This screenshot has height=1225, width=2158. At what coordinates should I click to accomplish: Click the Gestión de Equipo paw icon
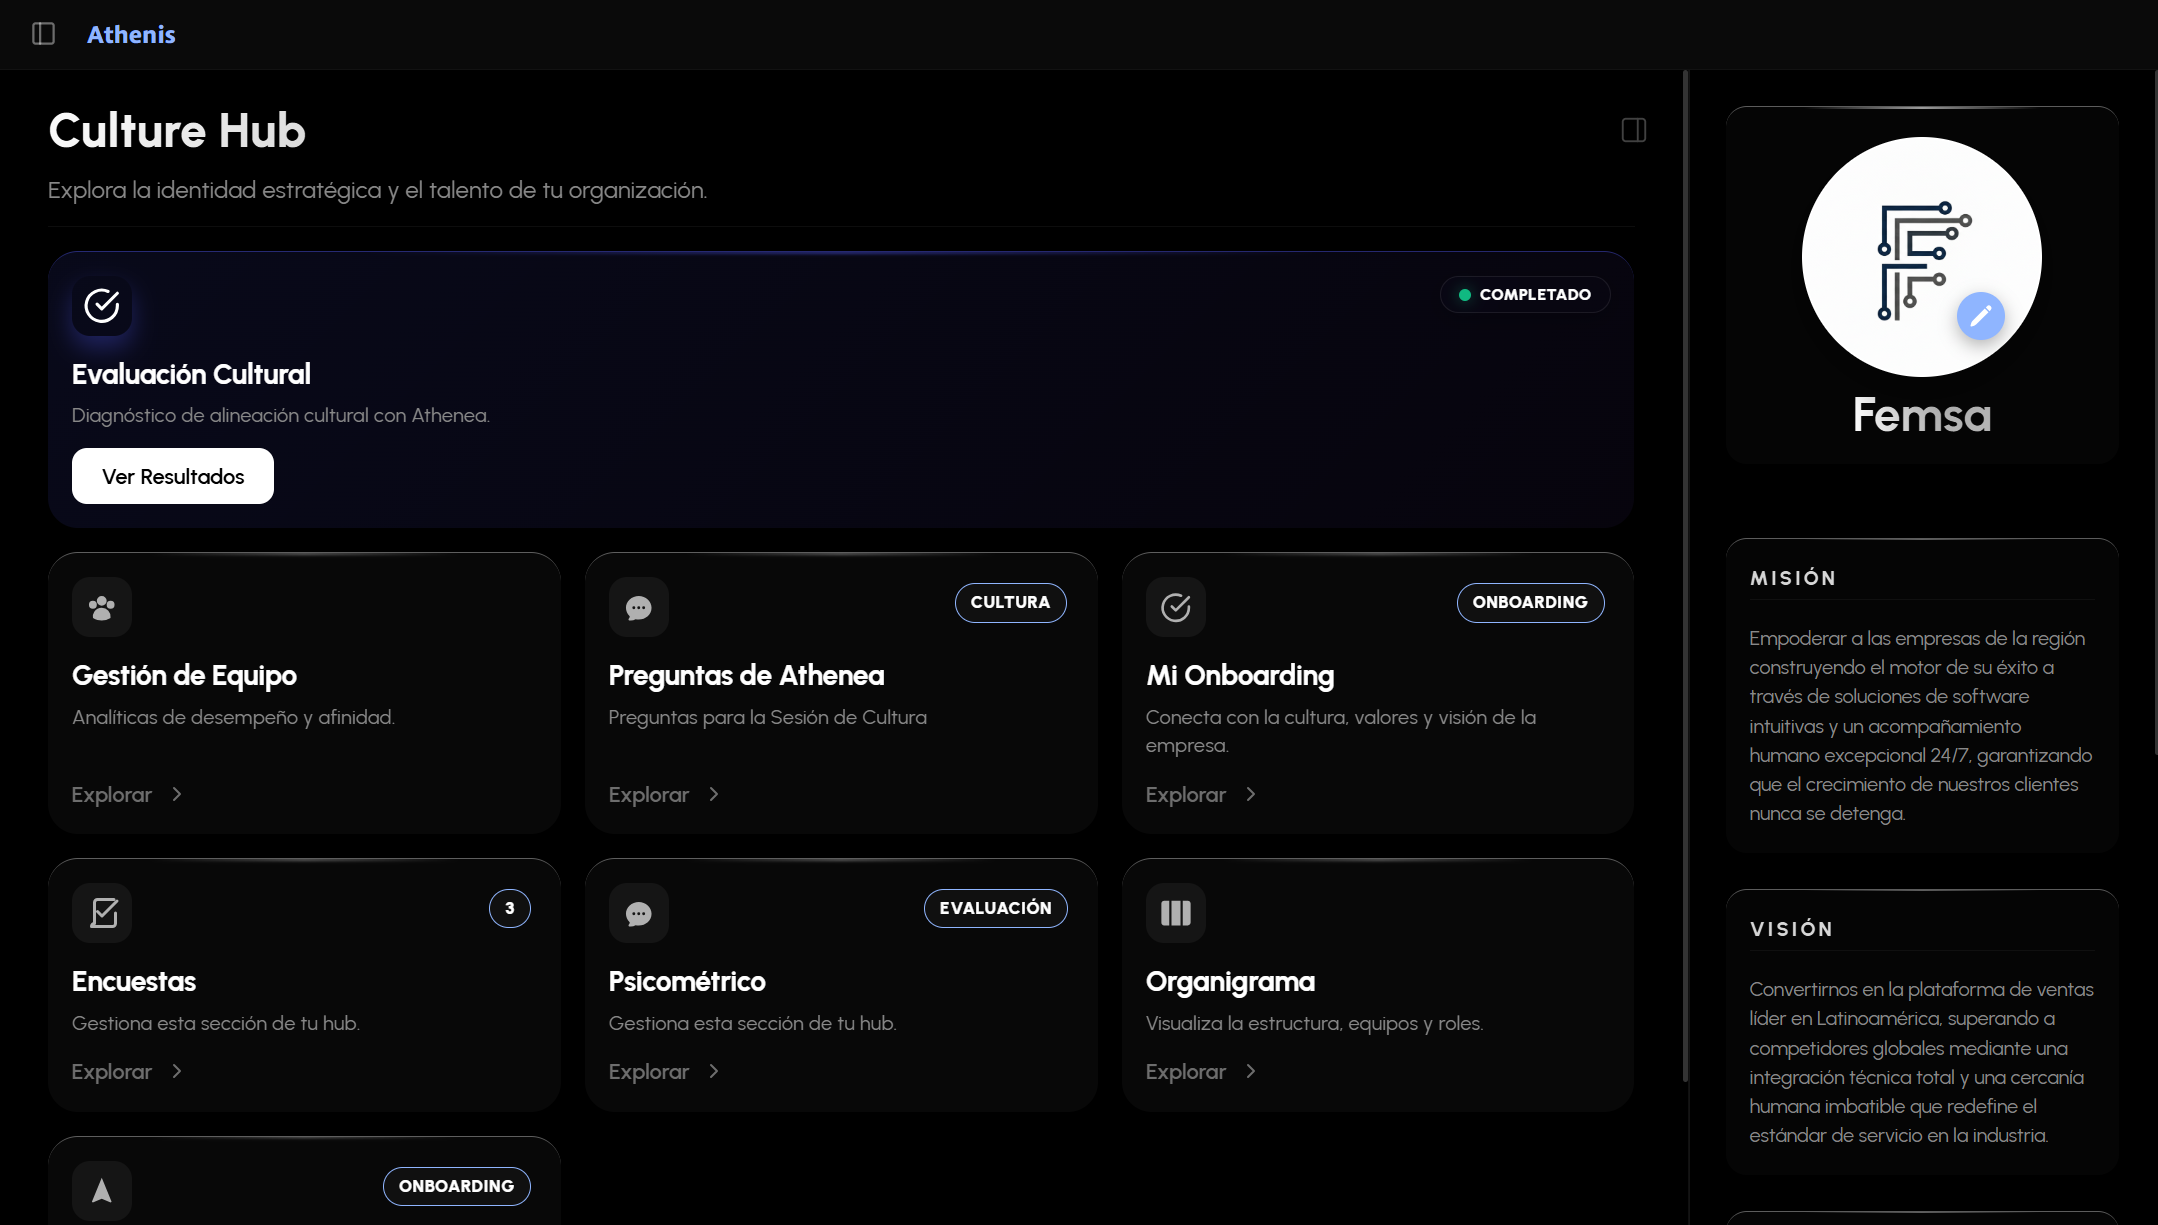(102, 607)
